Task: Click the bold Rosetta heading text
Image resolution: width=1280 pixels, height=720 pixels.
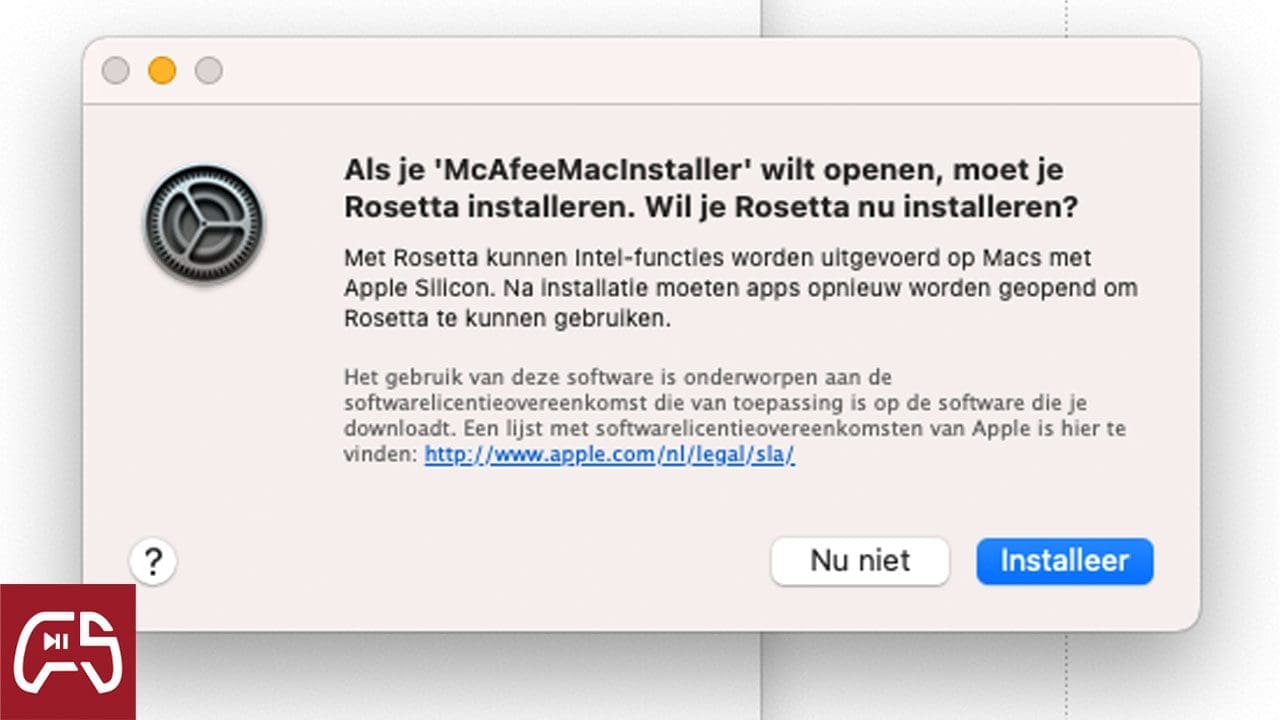Action: [x=711, y=188]
